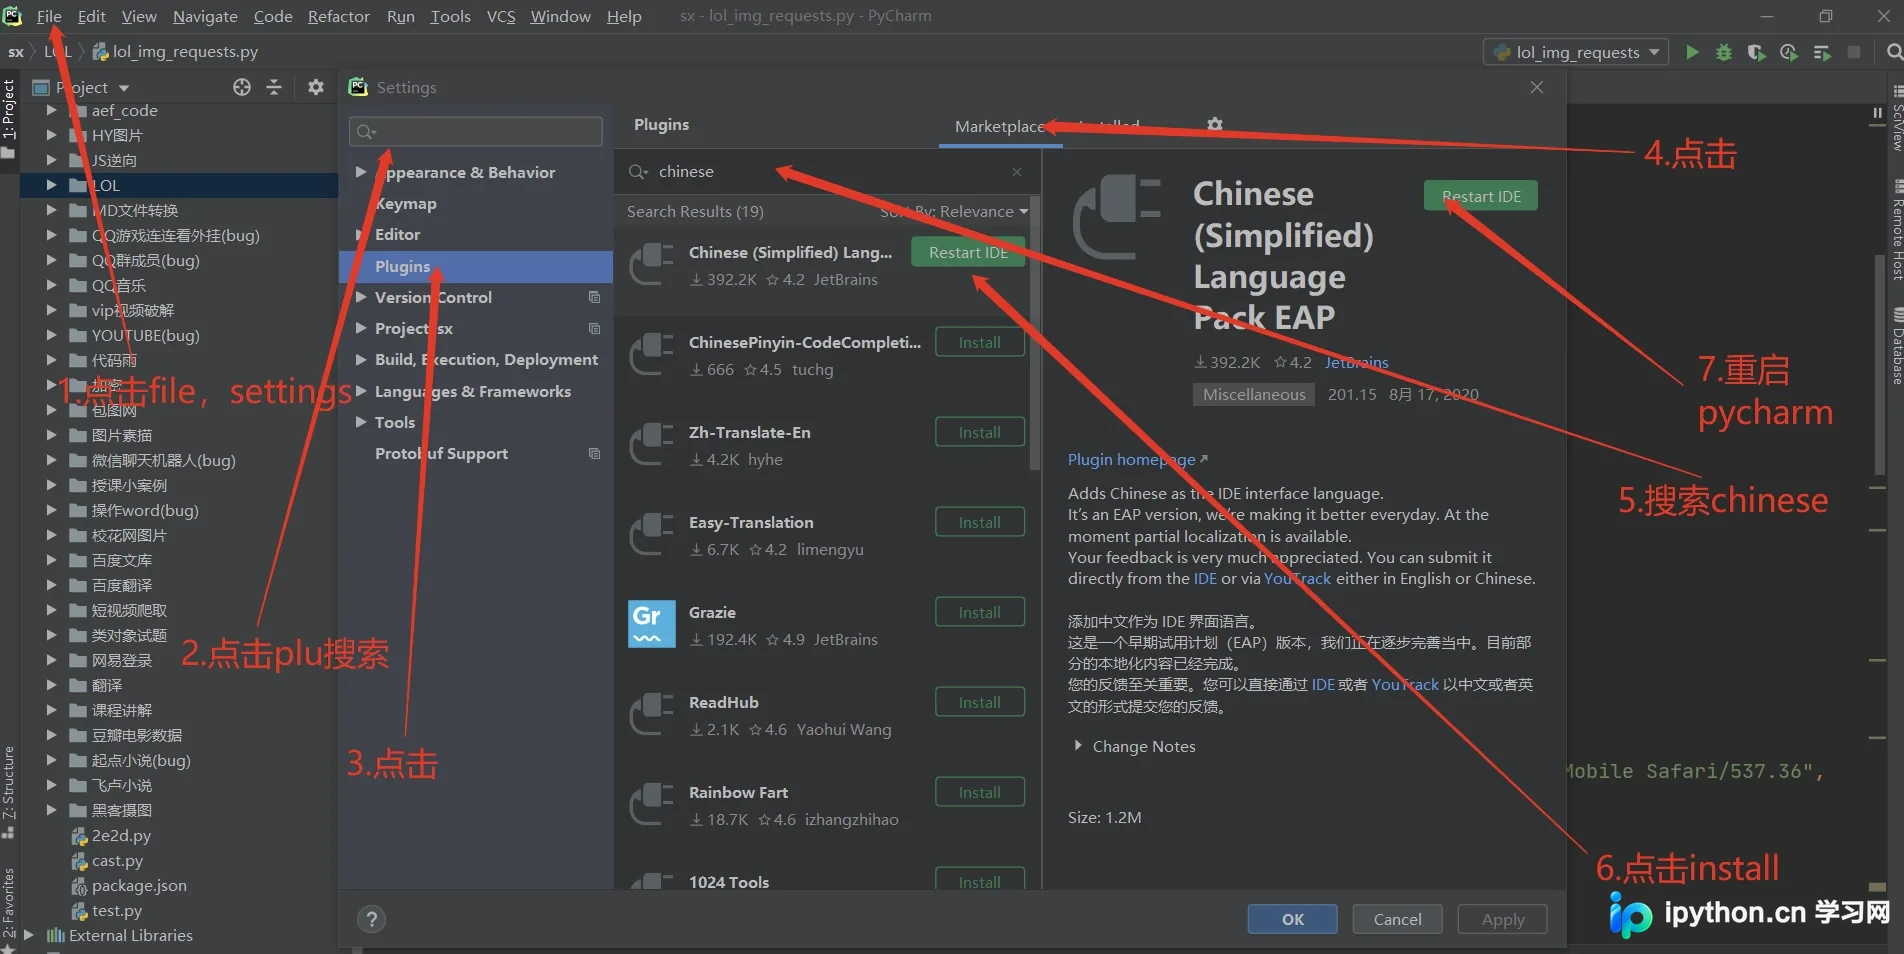Open the Database side tool window
This screenshot has width=1904, height=954.
(x=1896, y=345)
